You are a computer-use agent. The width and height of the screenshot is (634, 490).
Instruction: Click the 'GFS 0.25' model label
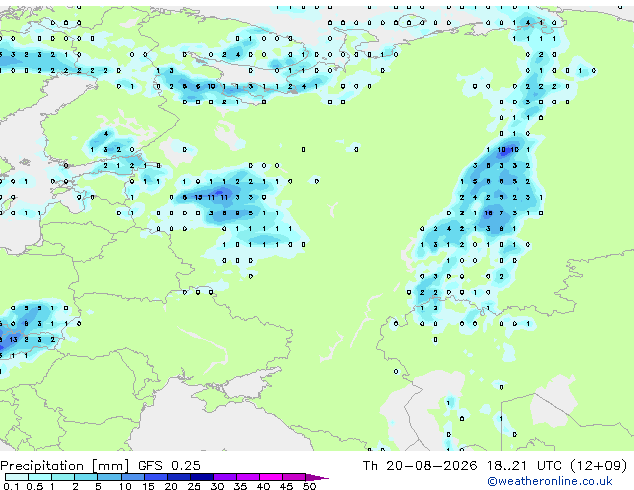(169, 465)
